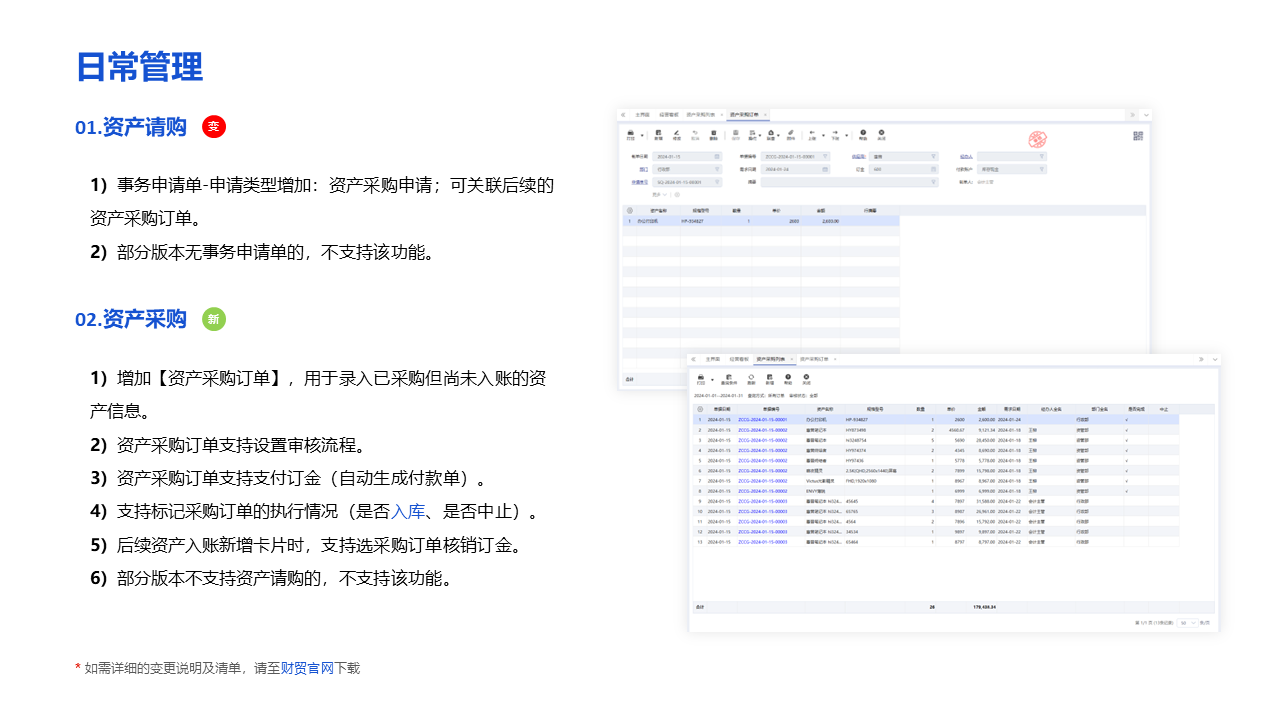This screenshot has width=1280, height=720.
Task: Expand the 付款账户 dropdown field
Action: click(1041, 170)
